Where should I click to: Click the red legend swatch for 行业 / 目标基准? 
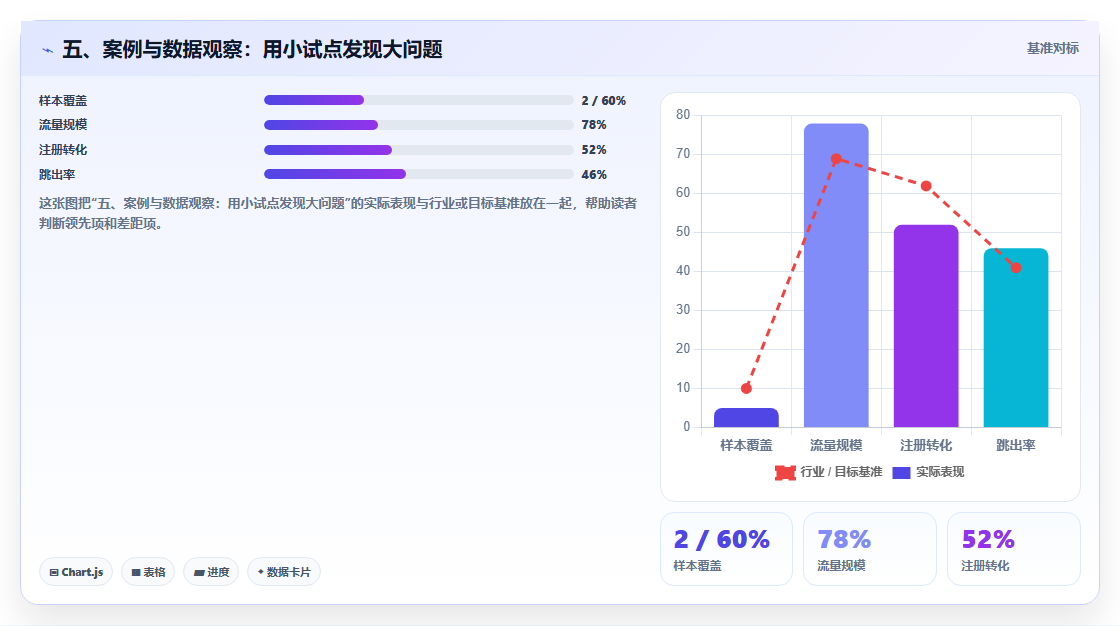pyautogui.click(x=785, y=472)
